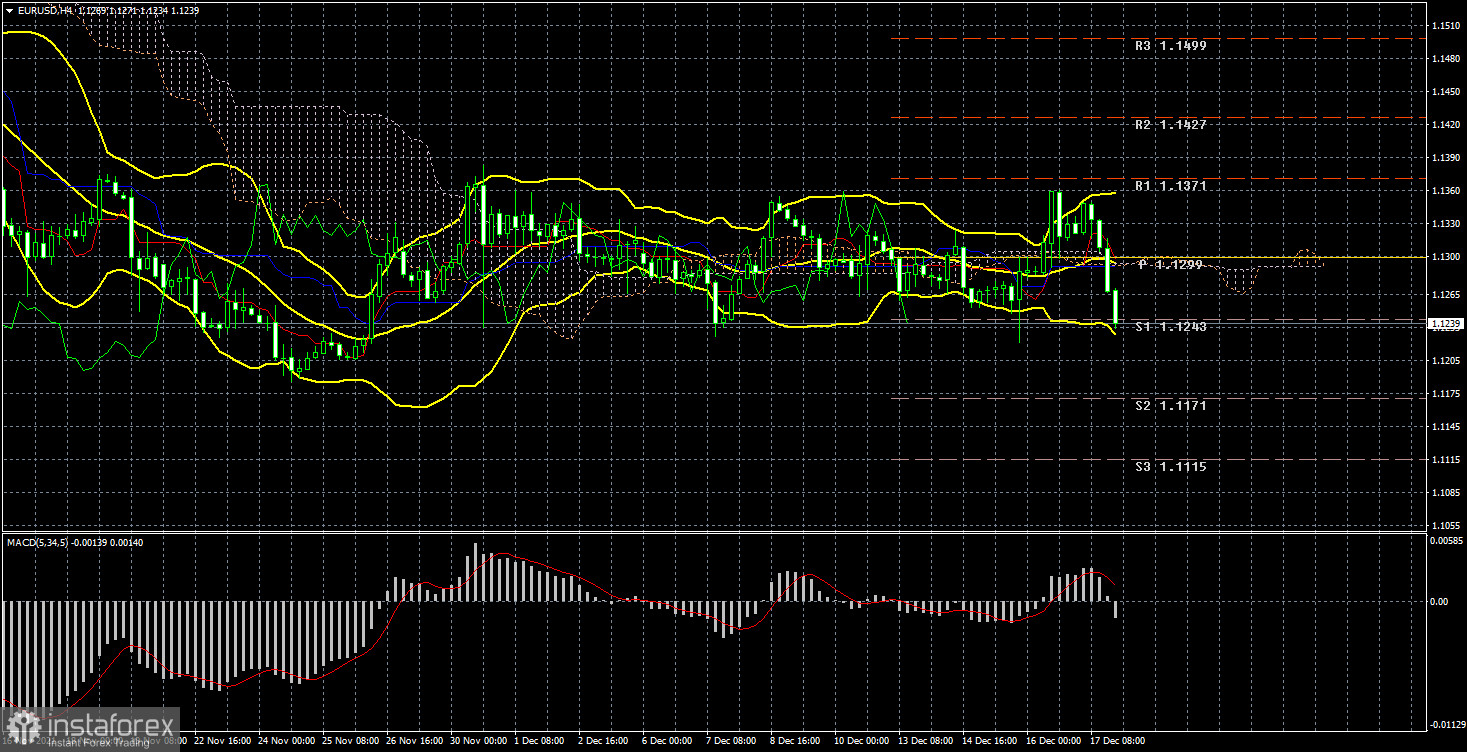
Task: Click 1.1205 on the price axis
Action: click(x=1446, y=360)
